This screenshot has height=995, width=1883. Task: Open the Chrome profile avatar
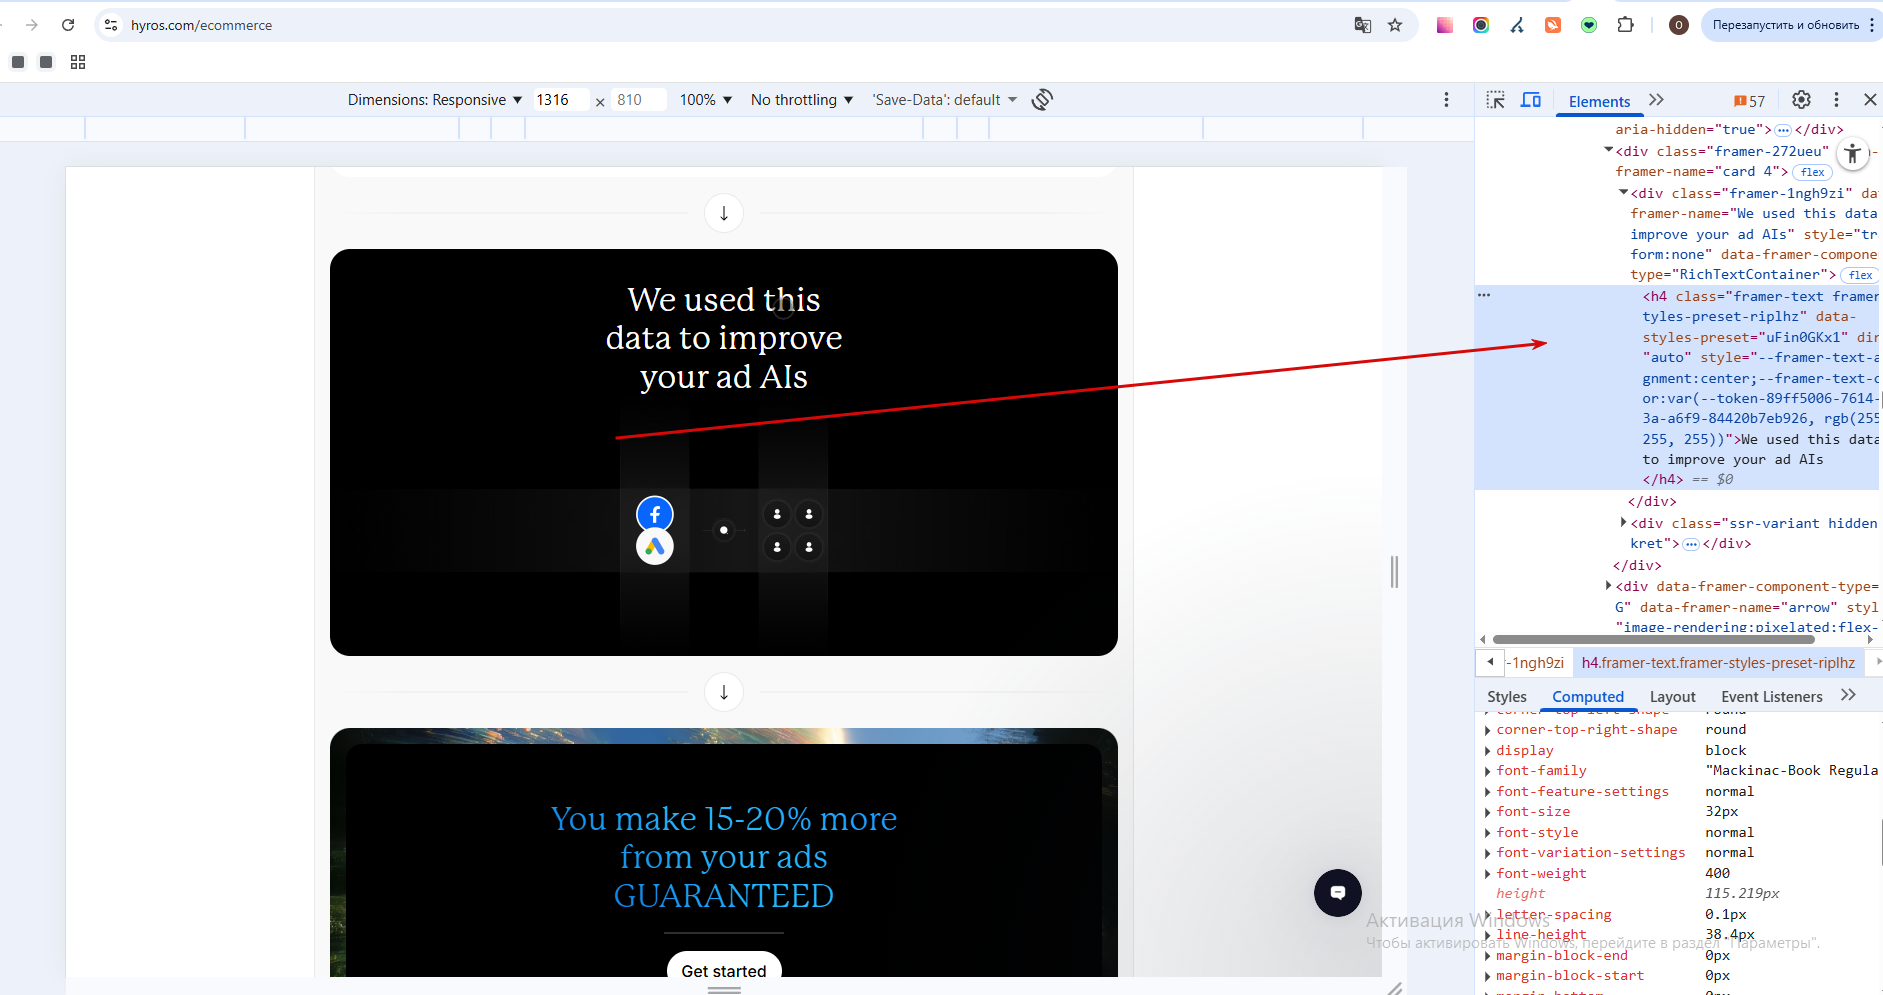[x=1679, y=25]
